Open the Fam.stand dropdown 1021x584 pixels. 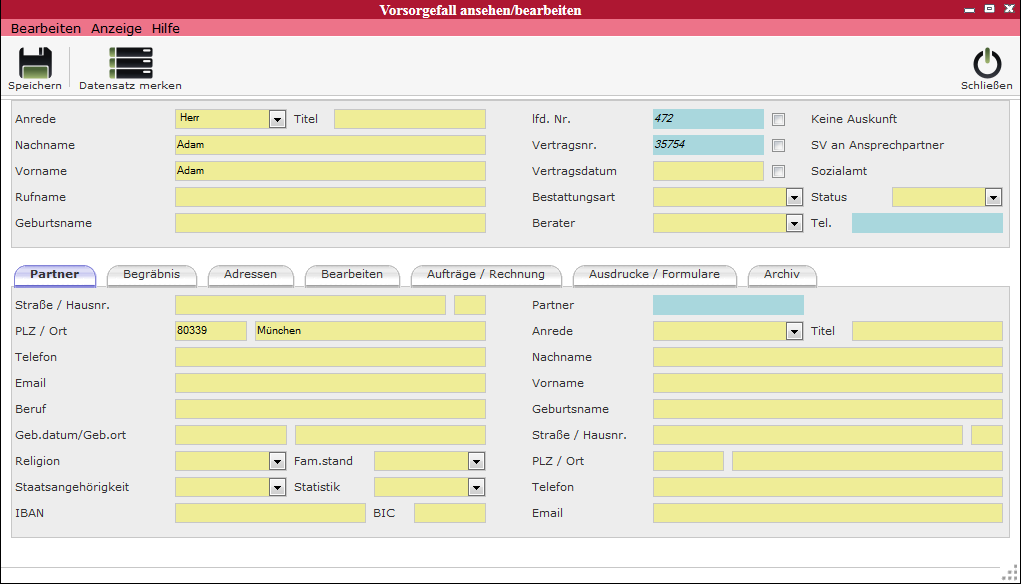[476, 461]
